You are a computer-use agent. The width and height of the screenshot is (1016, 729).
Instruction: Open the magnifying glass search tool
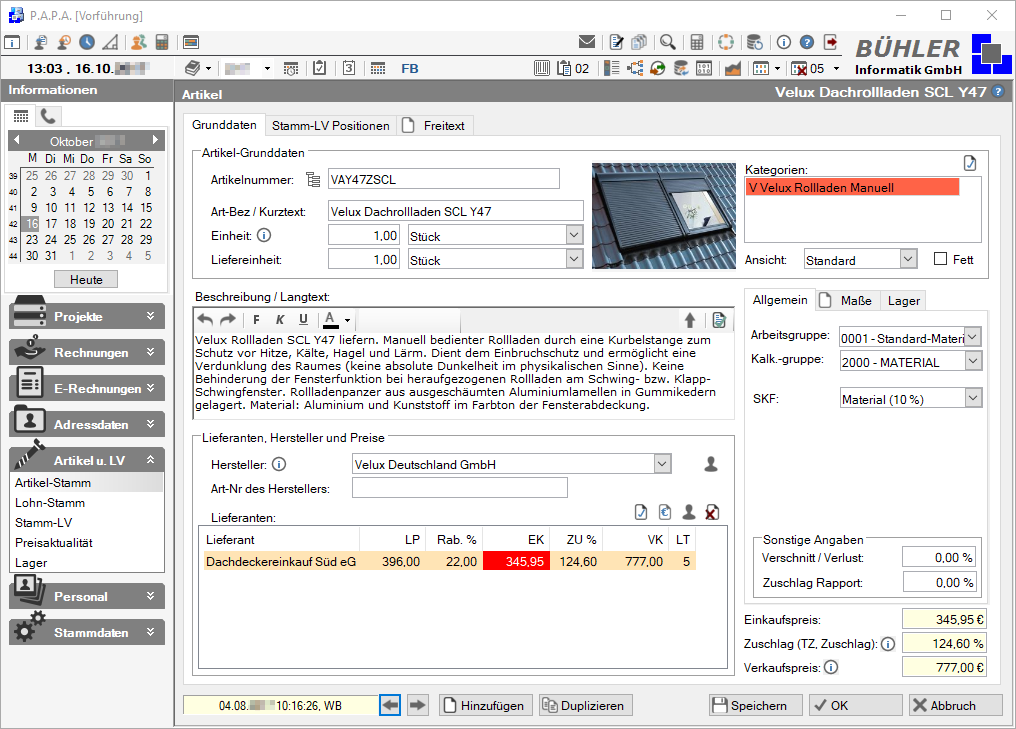tap(667, 42)
